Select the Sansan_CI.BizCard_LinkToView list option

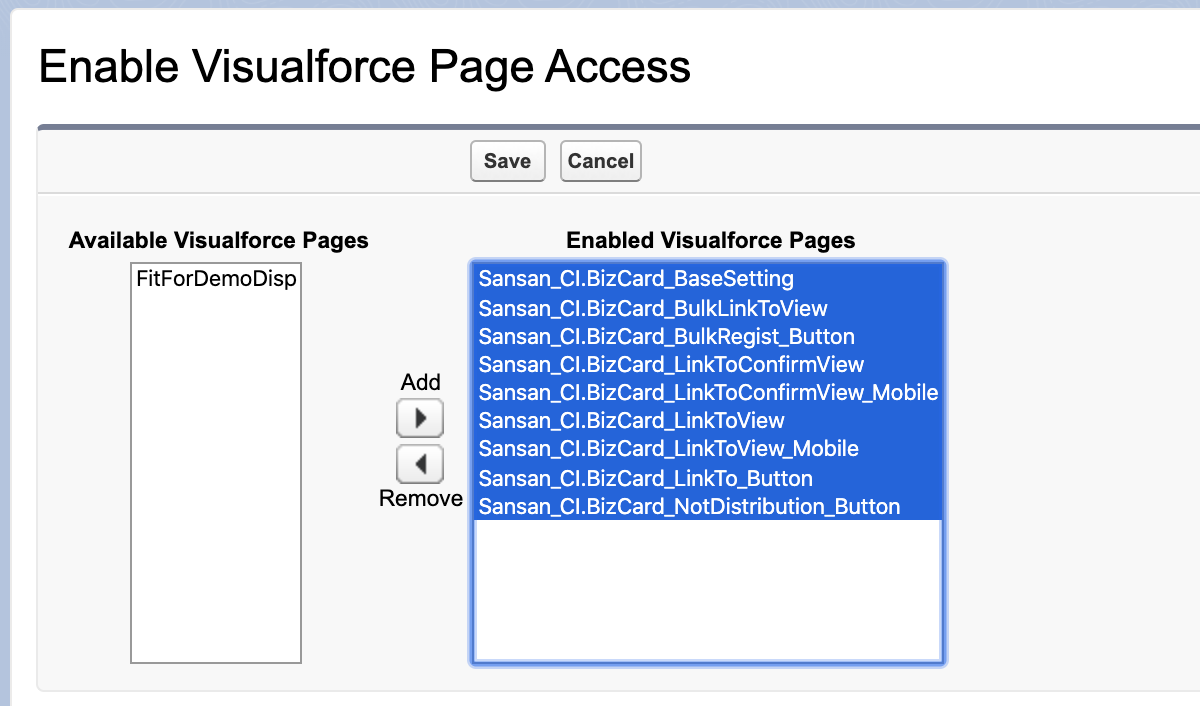click(632, 420)
